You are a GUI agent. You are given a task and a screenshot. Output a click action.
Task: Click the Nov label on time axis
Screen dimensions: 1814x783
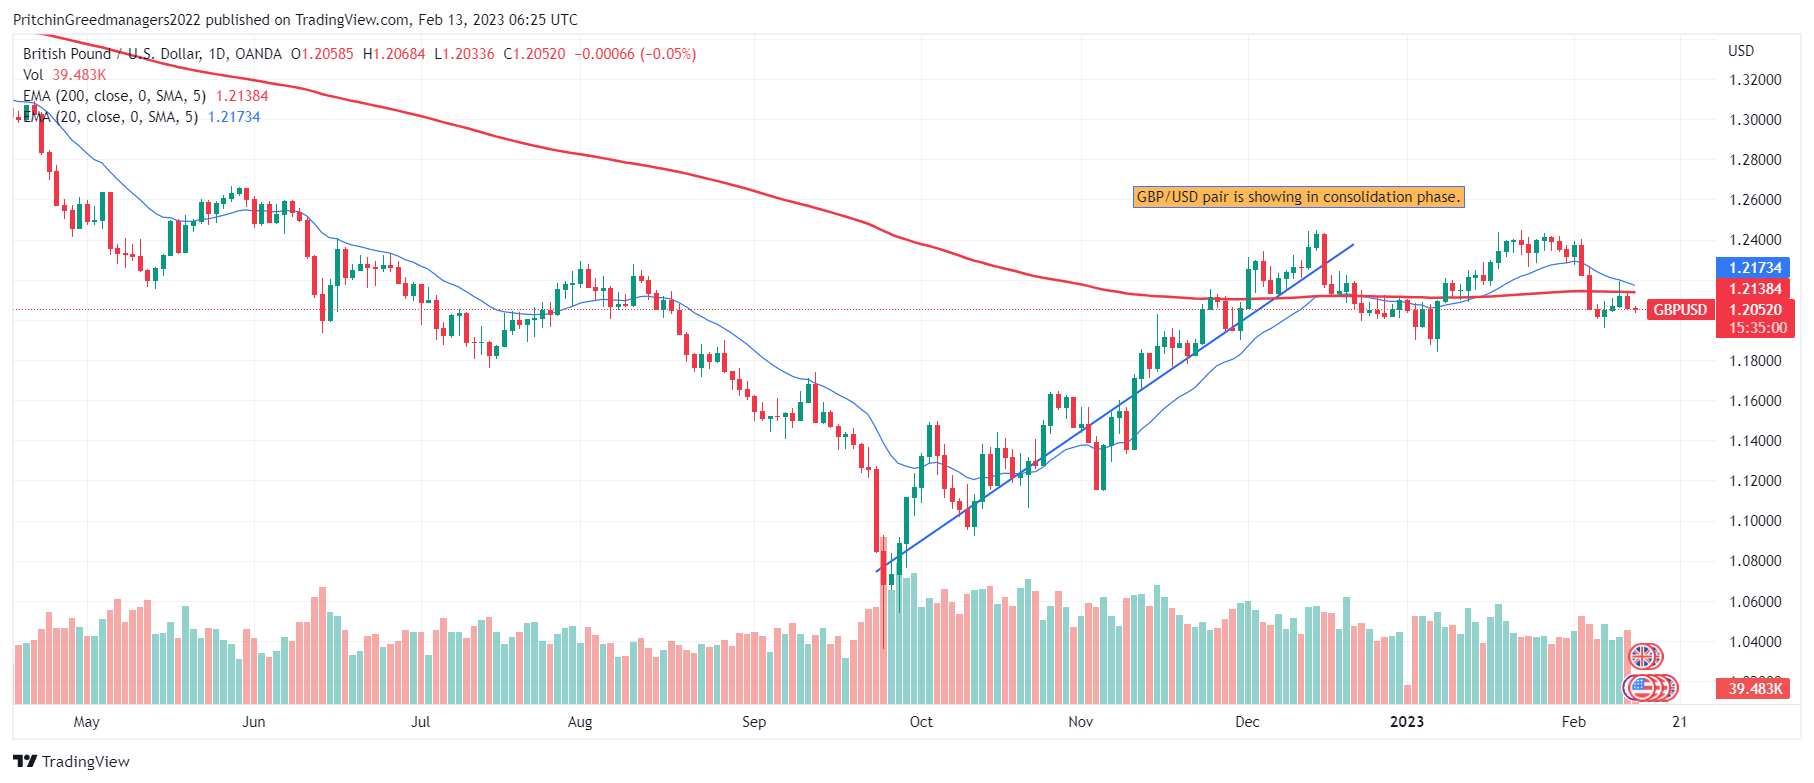(x=1081, y=722)
